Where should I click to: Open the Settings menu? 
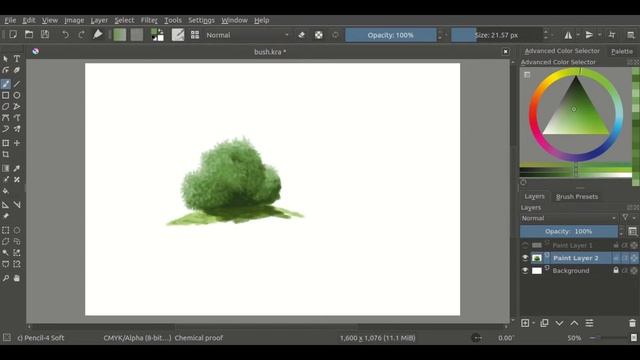[x=201, y=20]
